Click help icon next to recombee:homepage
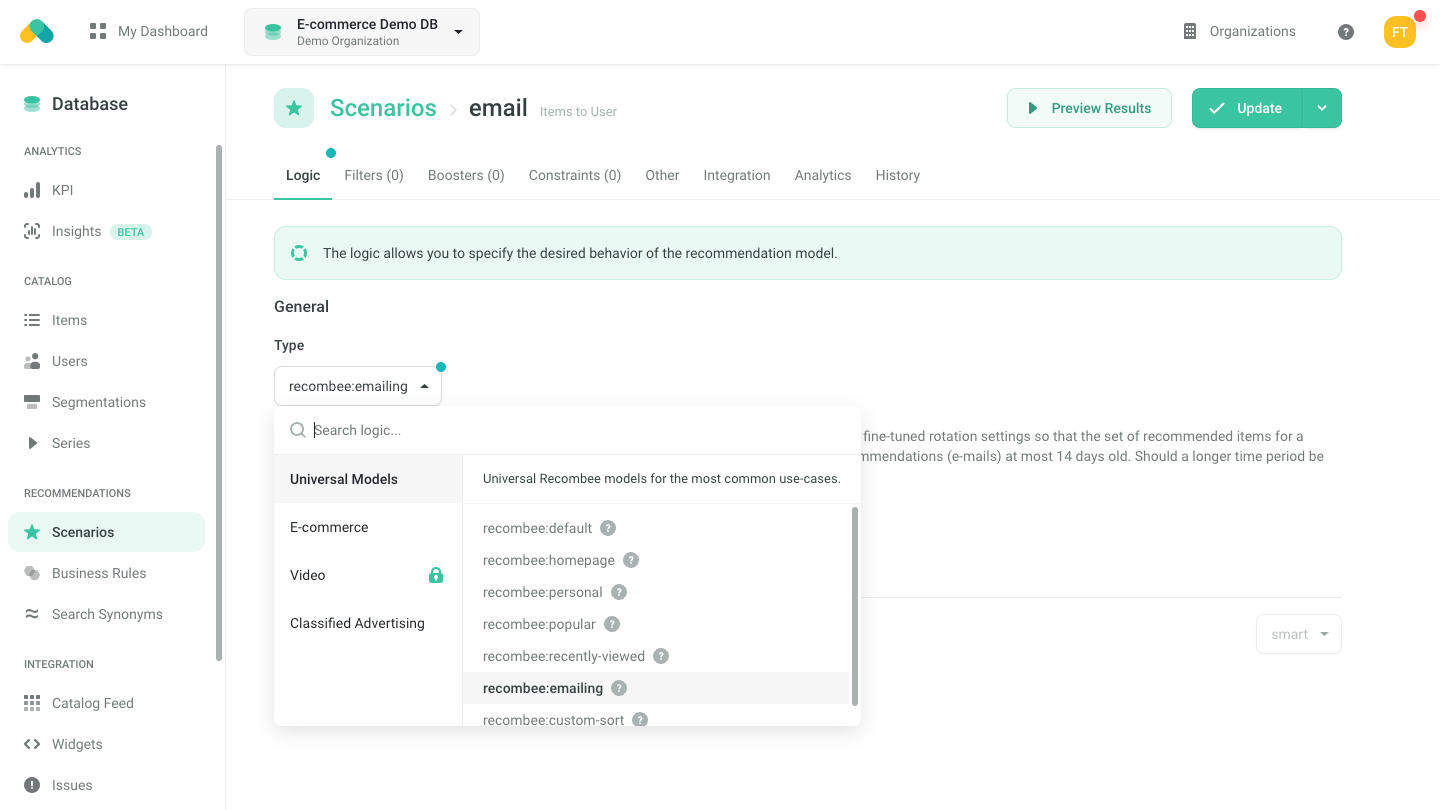Screen dimensions: 1440x810 (x=631, y=560)
